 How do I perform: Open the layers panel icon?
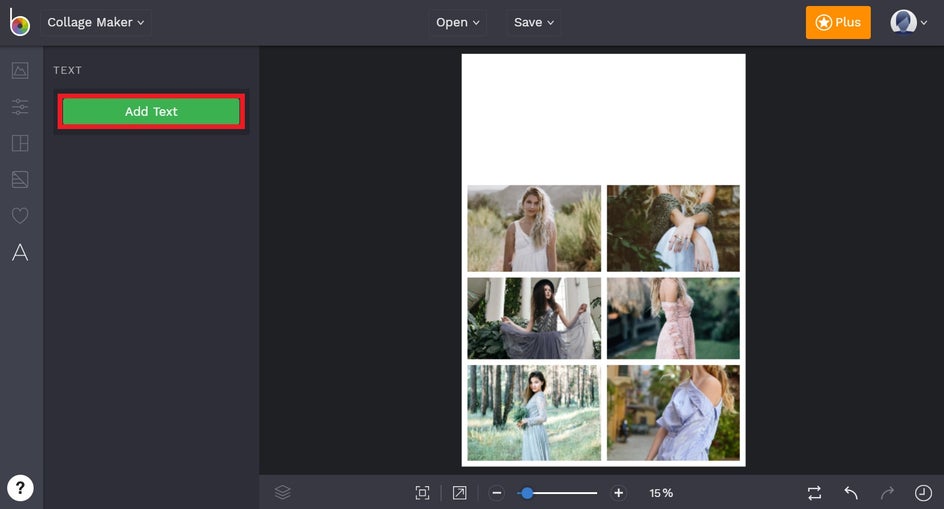pos(283,493)
